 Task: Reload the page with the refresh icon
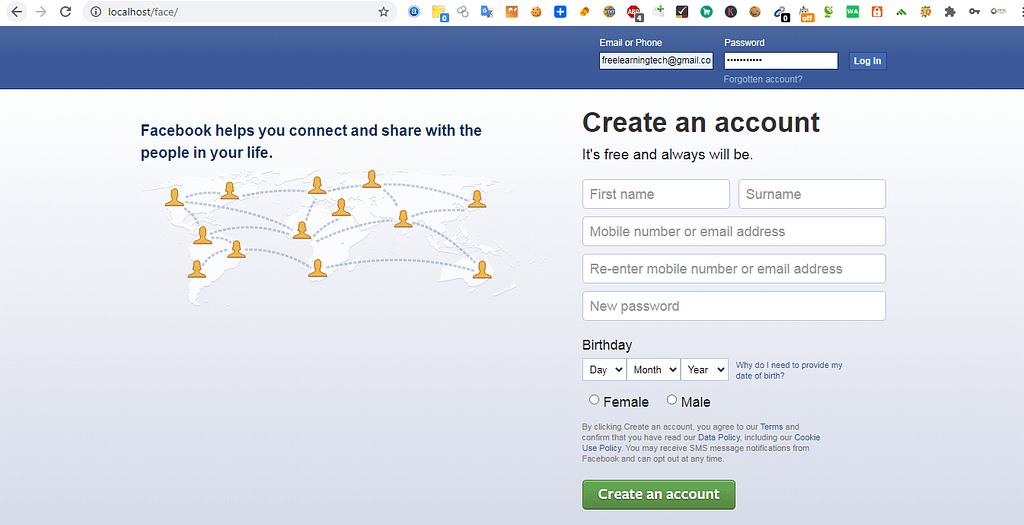click(65, 12)
